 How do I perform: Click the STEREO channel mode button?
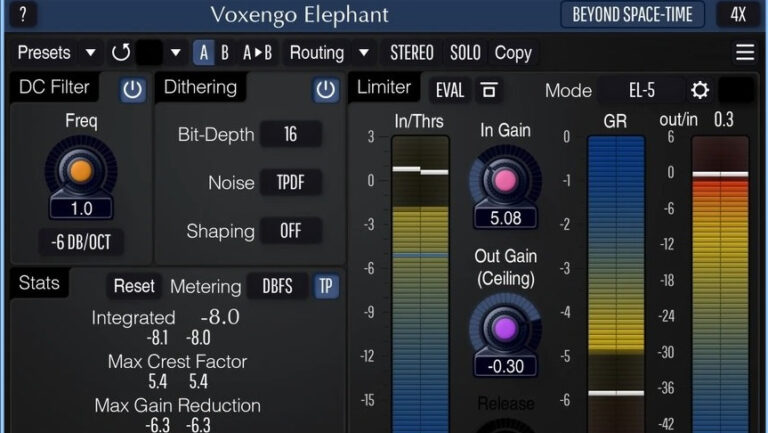tap(411, 52)
